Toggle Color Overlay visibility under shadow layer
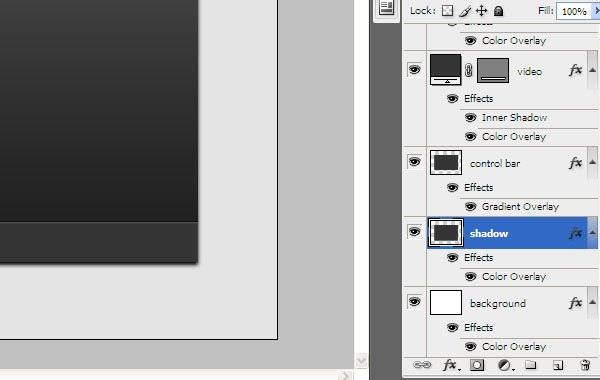Screen dimensions: 600x380 point(470,276)
